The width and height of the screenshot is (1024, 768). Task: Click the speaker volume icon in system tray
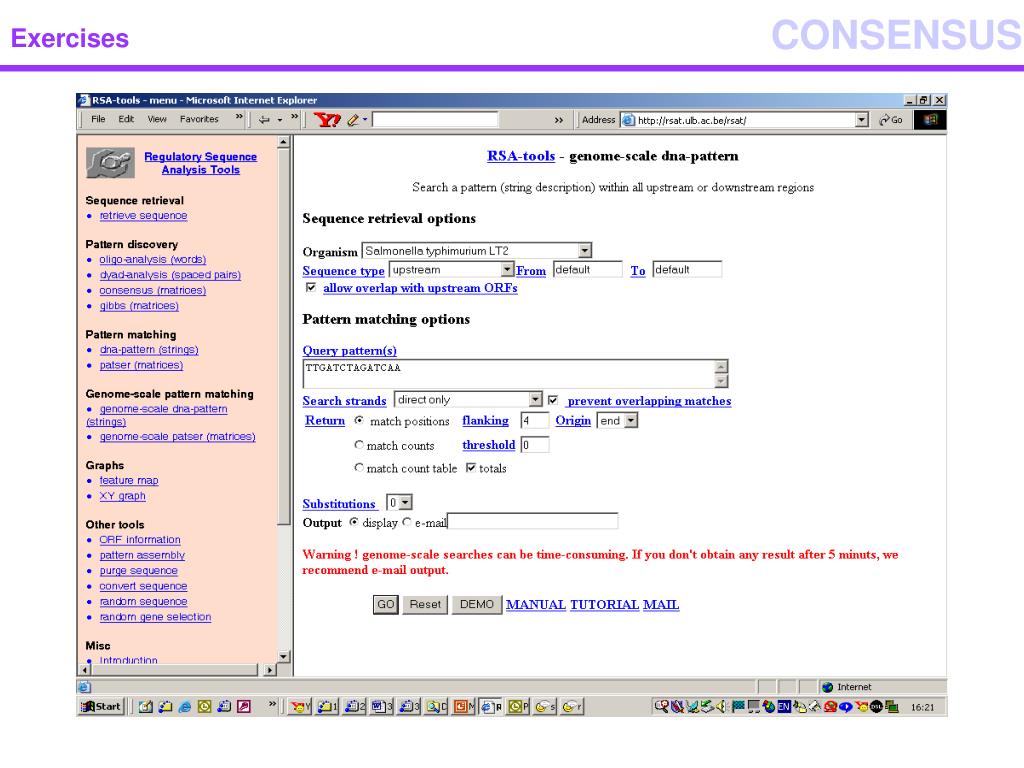point(722,707)
